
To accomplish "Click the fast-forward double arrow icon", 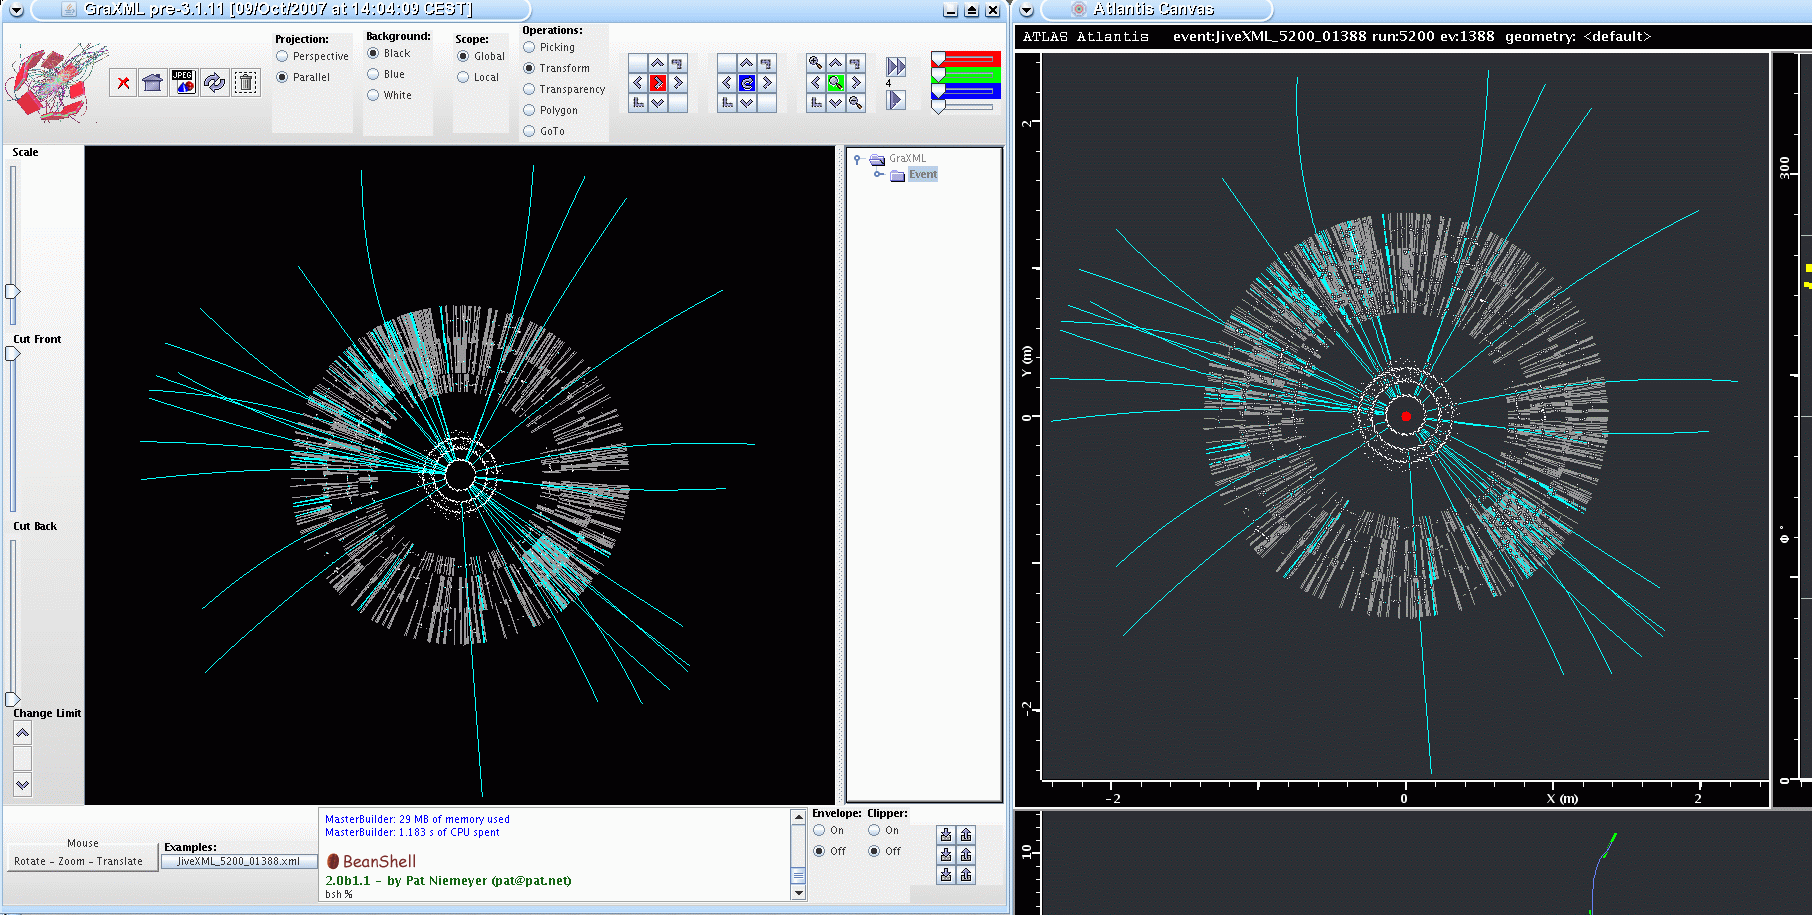I will 896,67.
